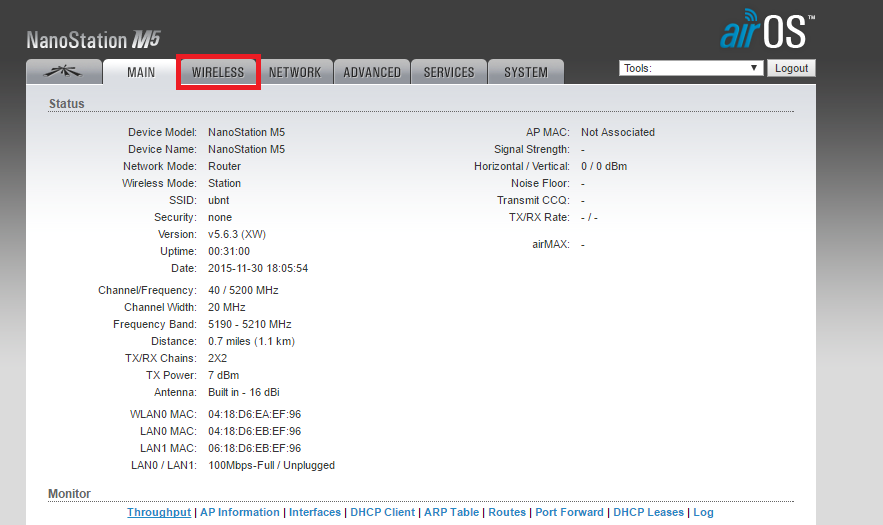Click the airOS logo

point(768,29)
